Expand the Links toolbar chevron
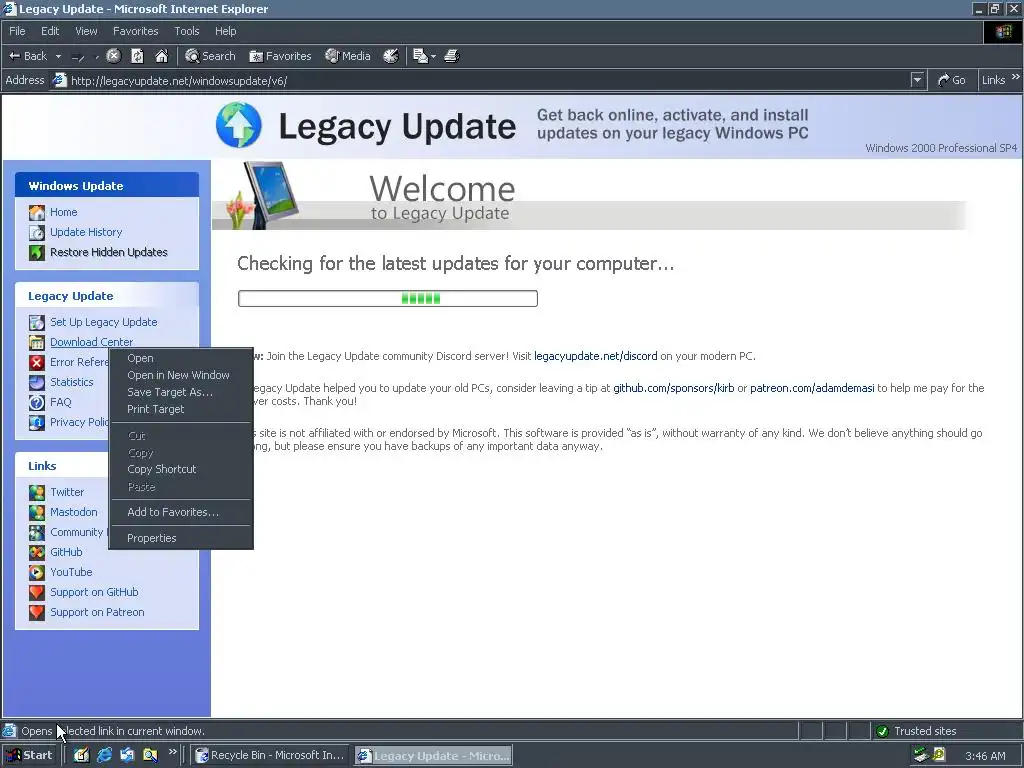 tap(1016, 77)
